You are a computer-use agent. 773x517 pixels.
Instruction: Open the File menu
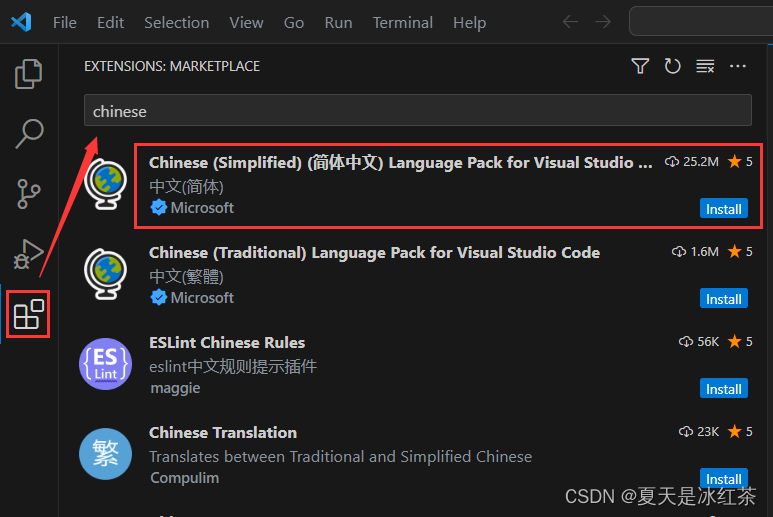click(65, 23)
